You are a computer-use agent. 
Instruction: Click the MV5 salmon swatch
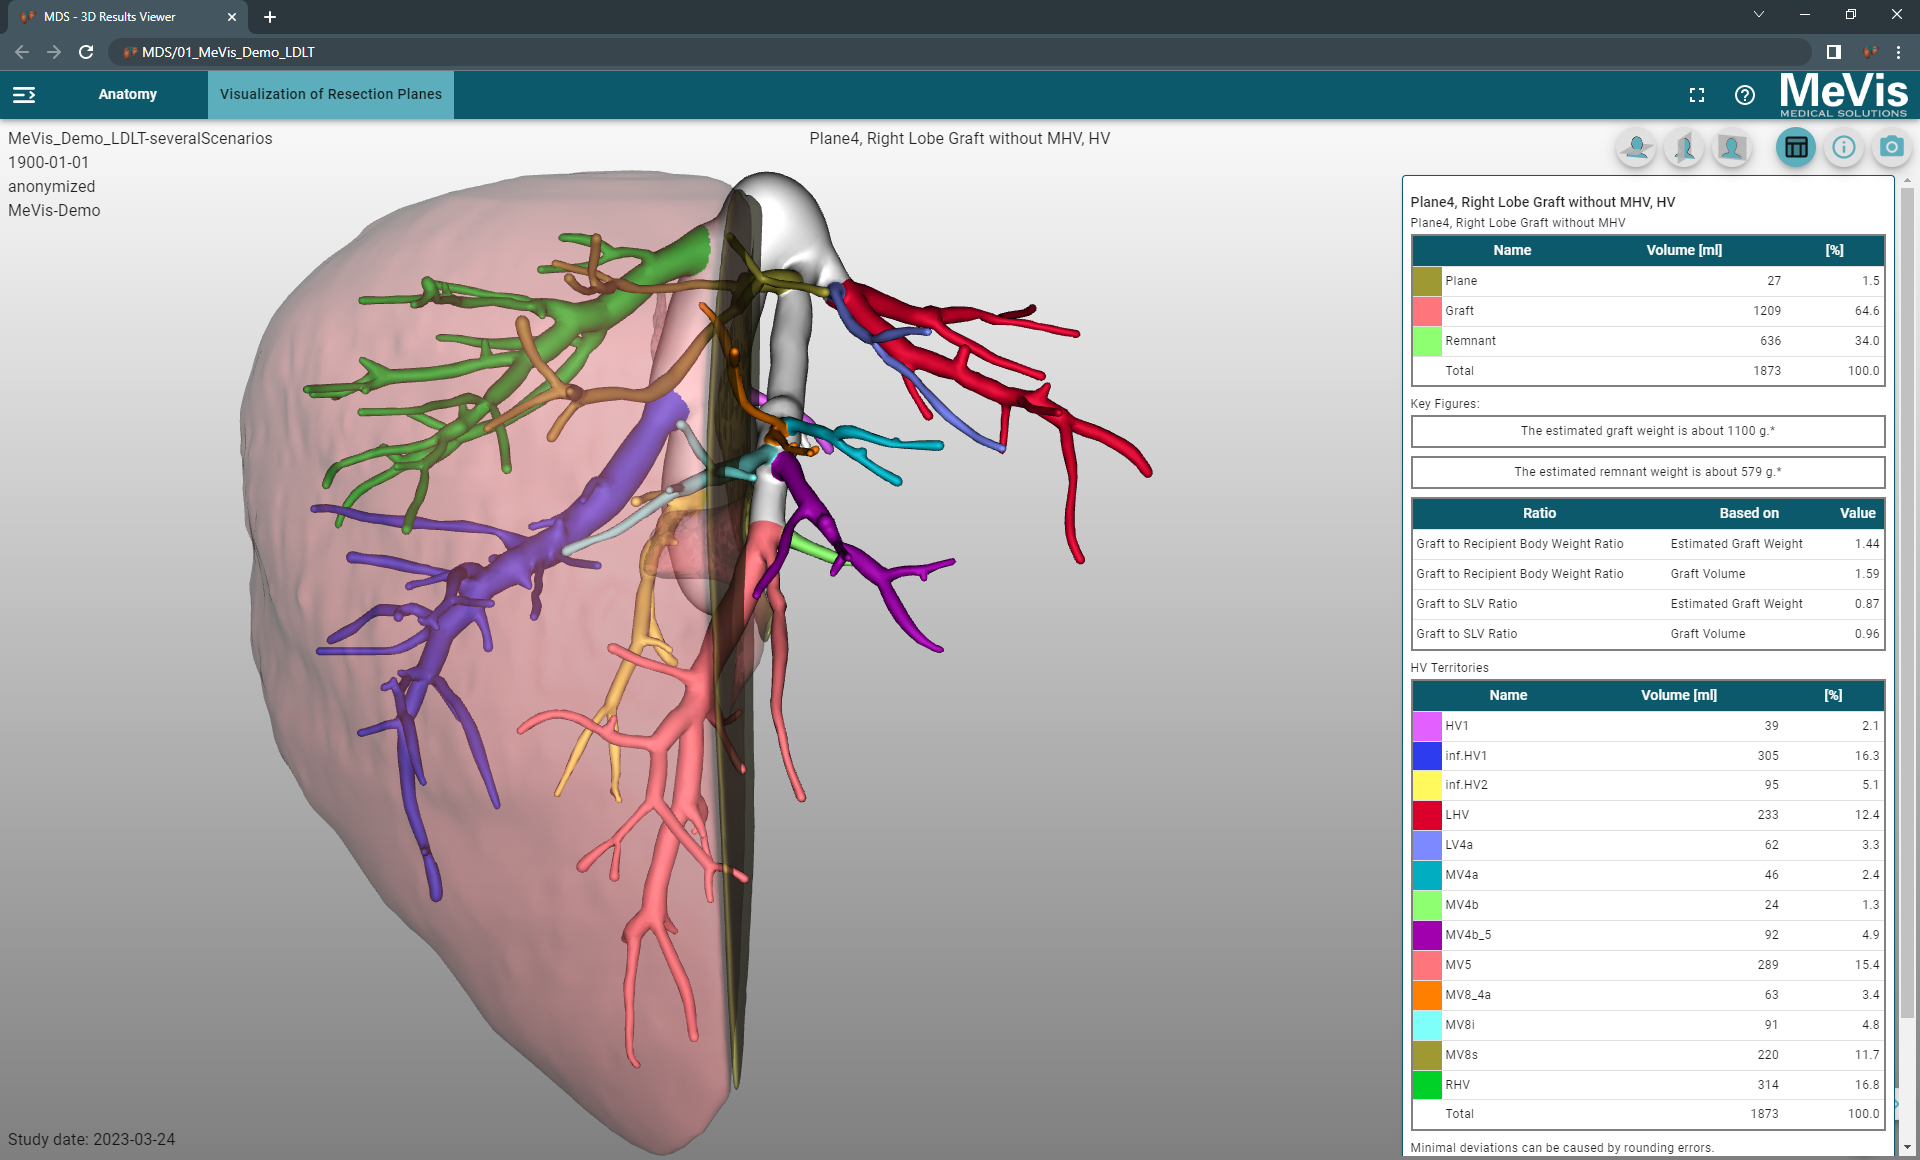coord(1427,965)
